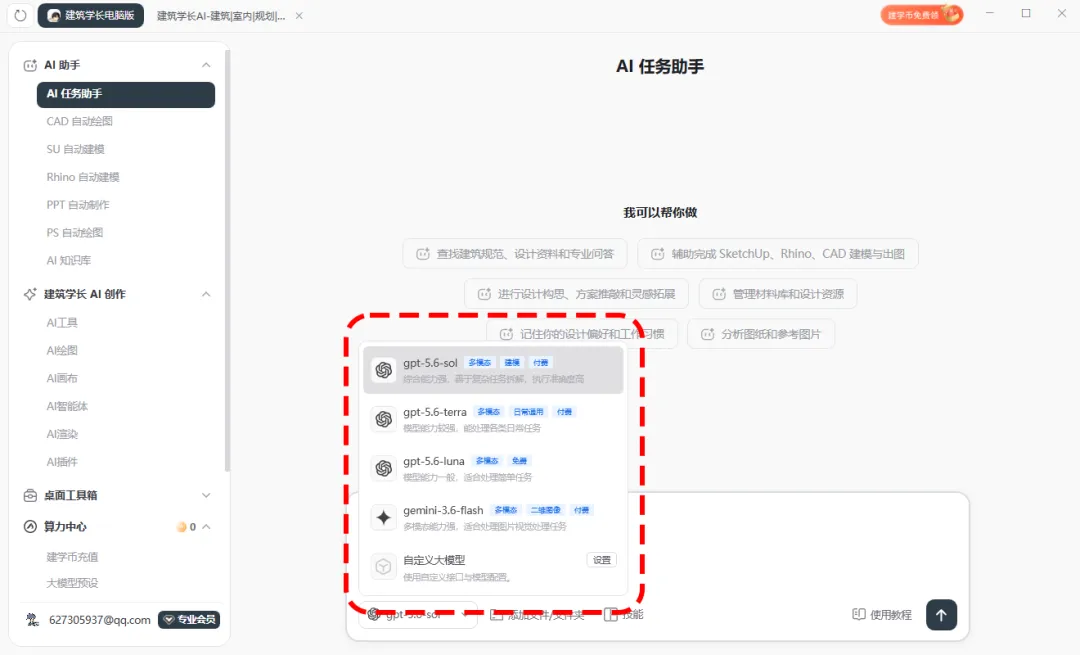Click the 建学币免费领 promo button

pyautogui.click(x=922, y=14)
